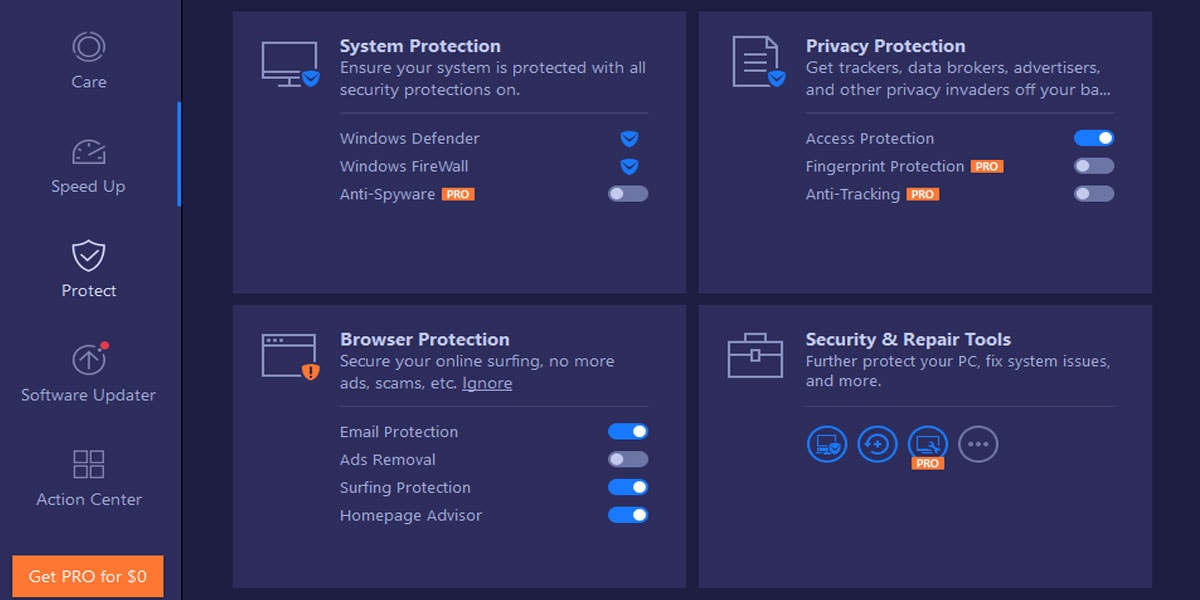Show more Security & Repair Tools options
Screen dimensions: 1200x600
pos(978,445)
